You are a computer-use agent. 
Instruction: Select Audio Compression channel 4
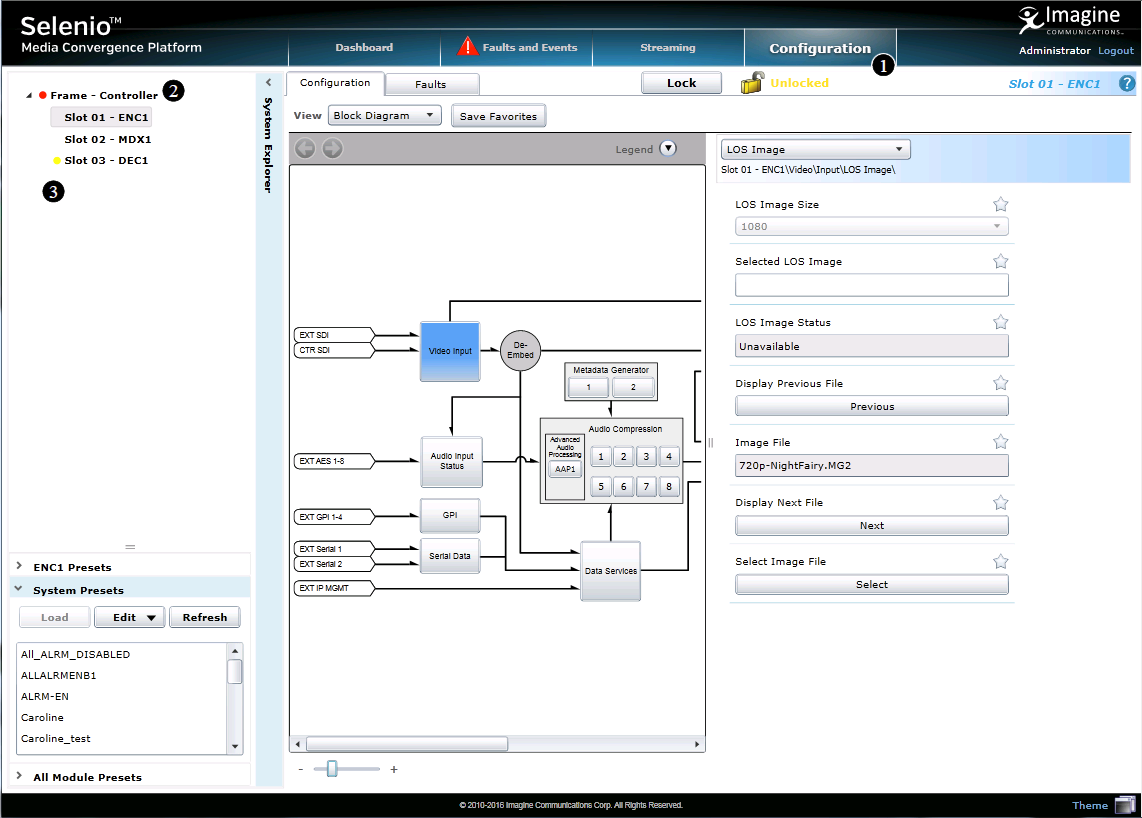click(x=669, y=457)
